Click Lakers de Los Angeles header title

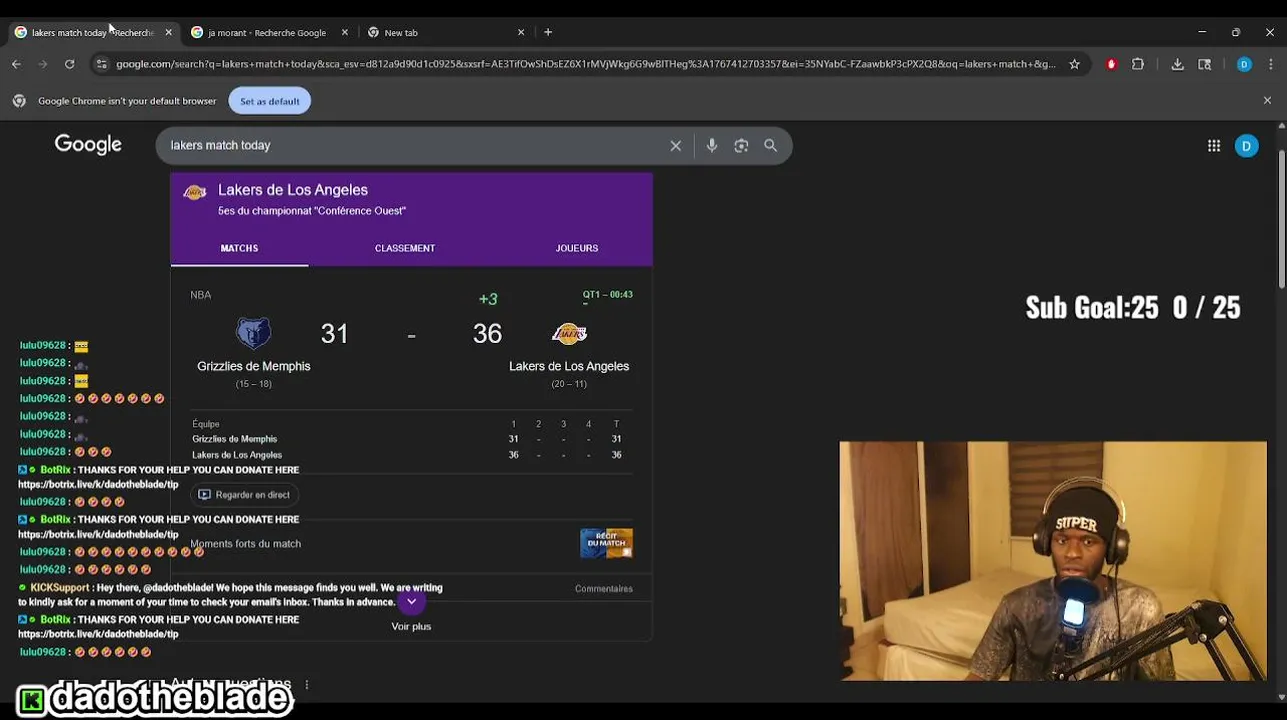tap(293, 190)
